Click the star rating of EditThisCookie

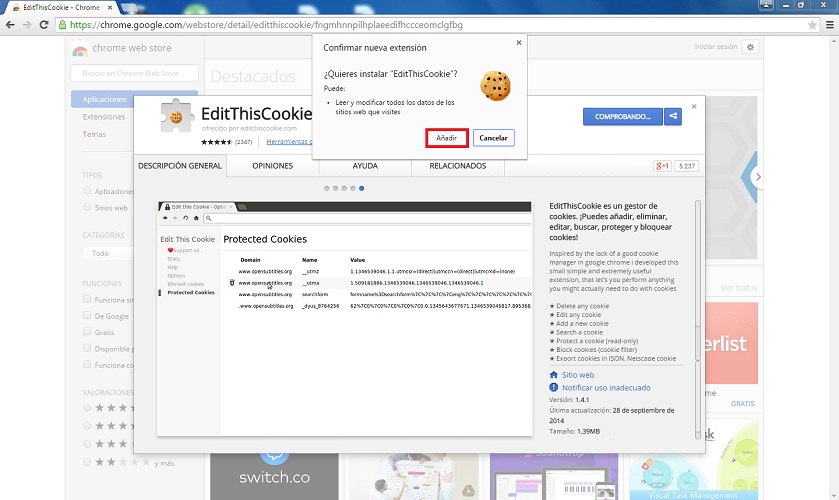click(x=217, y=142)
